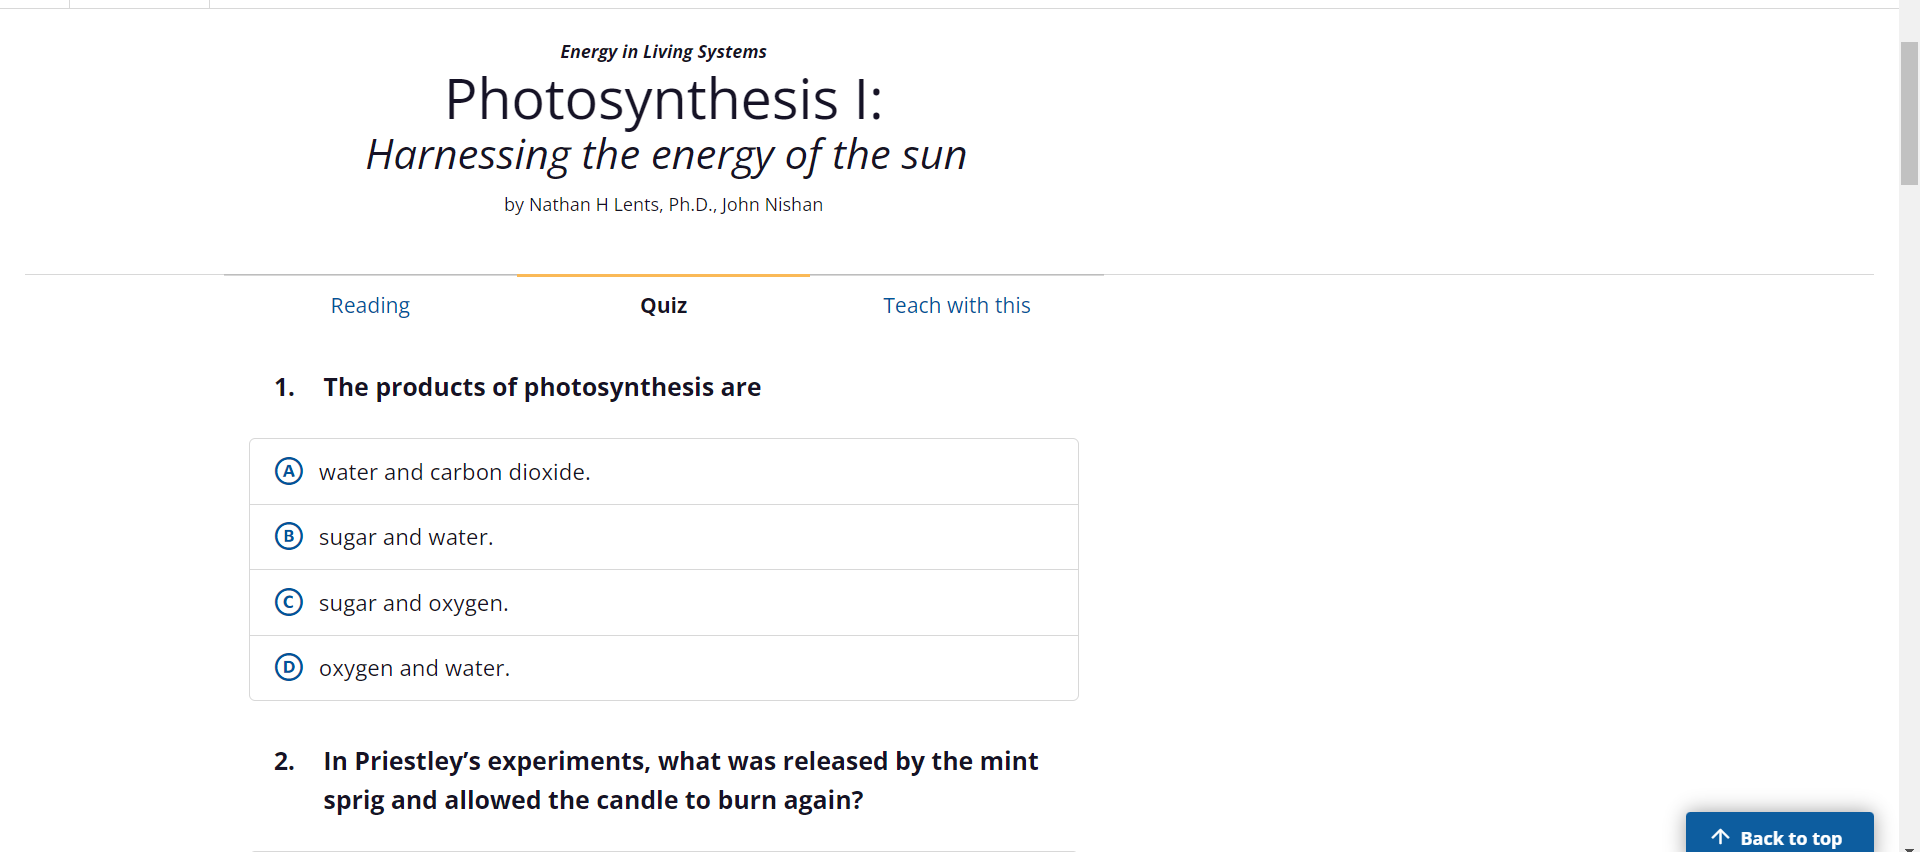
Task: Click the up arrow inside Back to top
Action: coord(1721,837)
